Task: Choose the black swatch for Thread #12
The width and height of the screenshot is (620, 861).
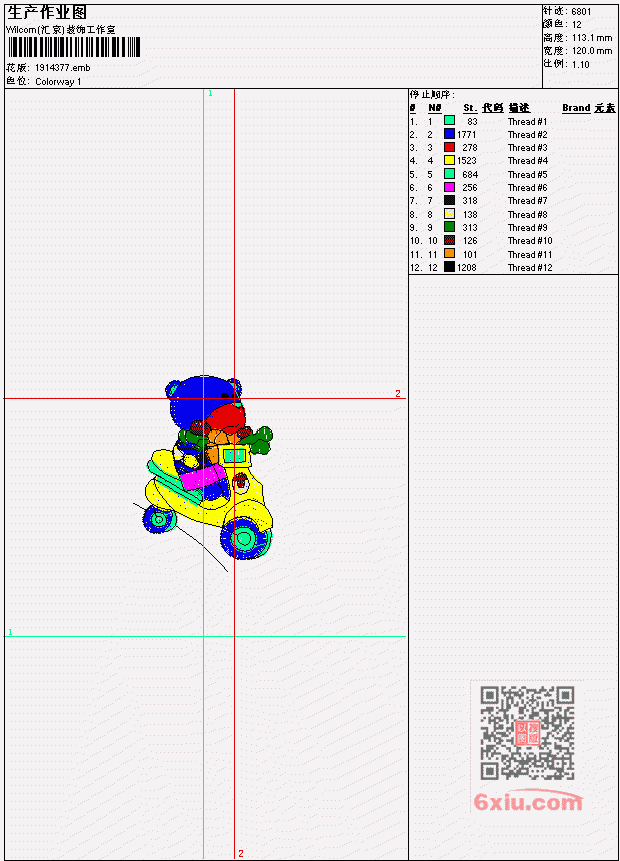Action: [449, 267]
